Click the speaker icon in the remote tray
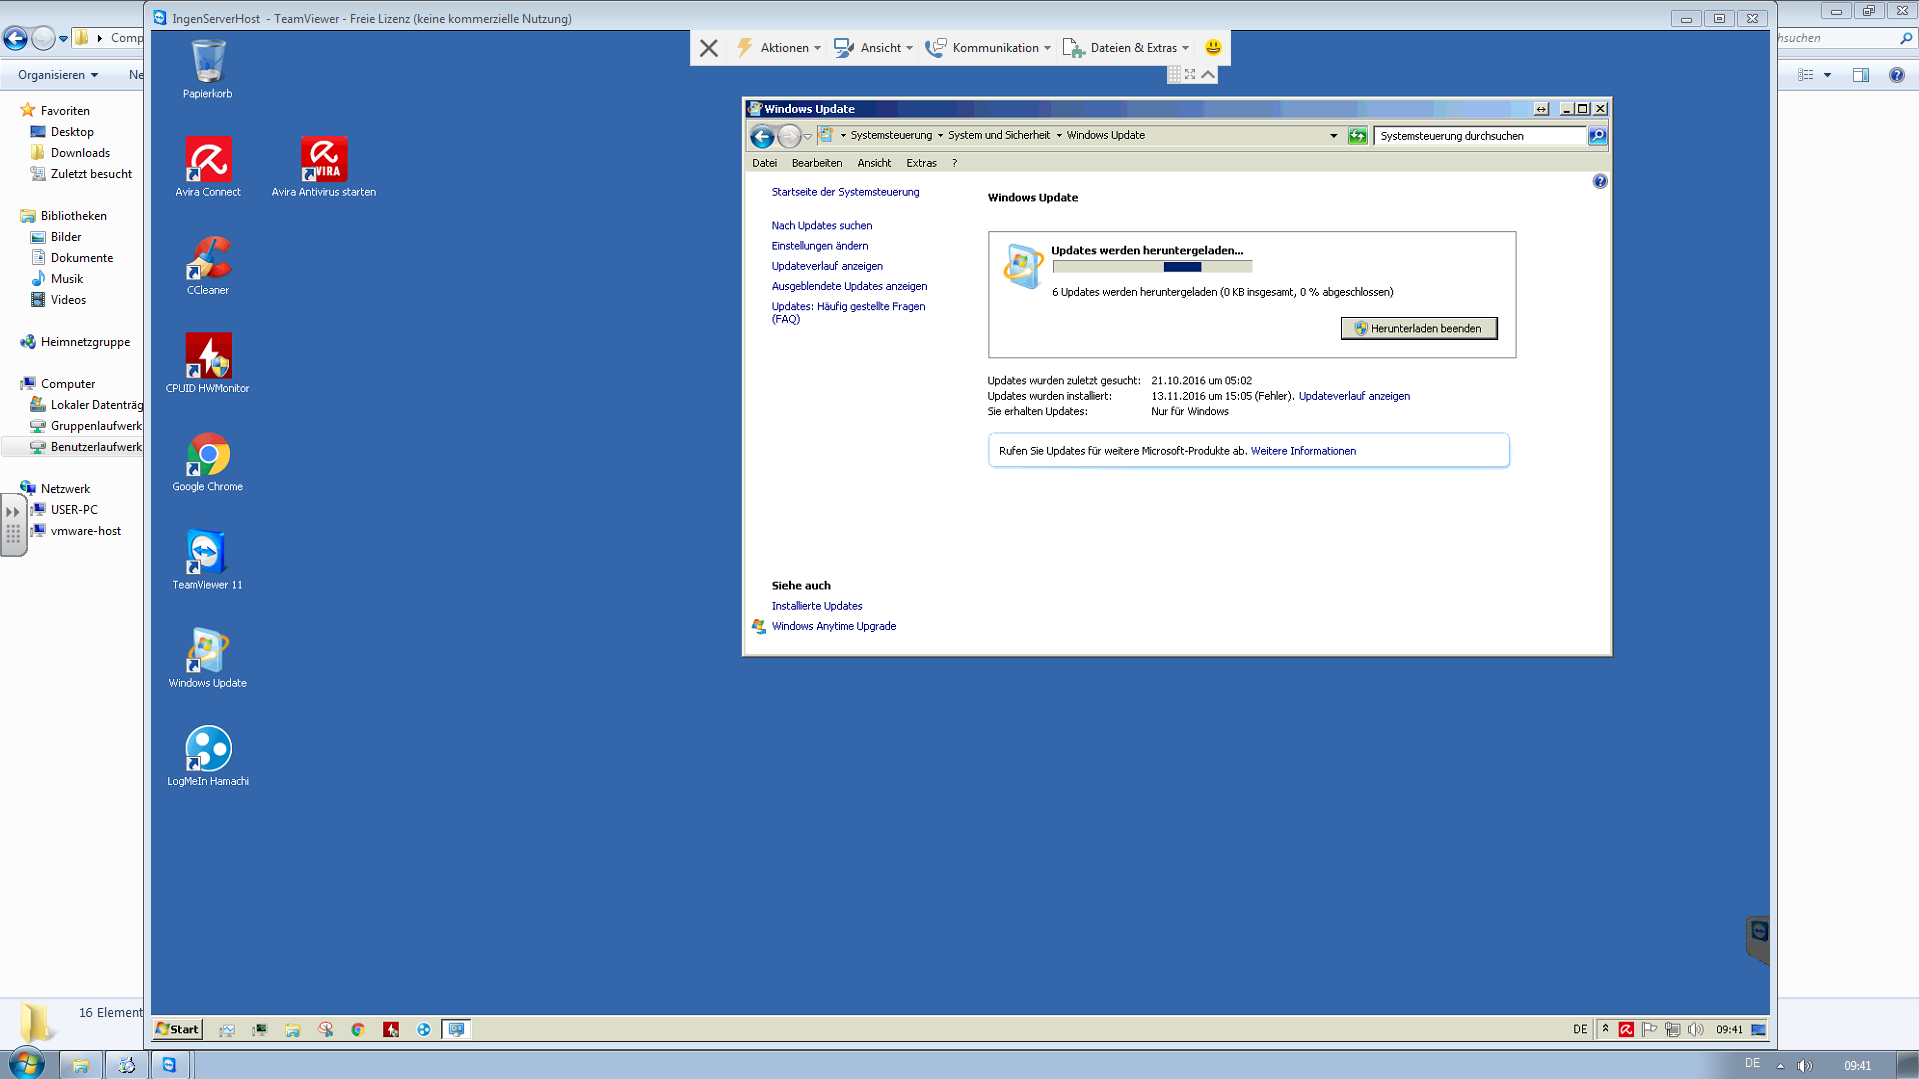This screenshot has height=1079, width=1919. [1696, 1029]
